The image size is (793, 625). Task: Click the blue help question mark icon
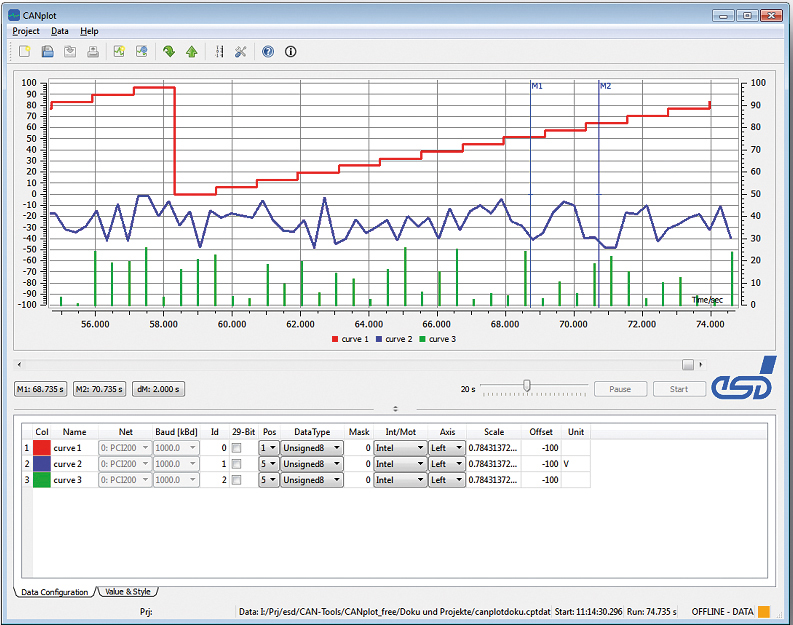pos(267,52)
